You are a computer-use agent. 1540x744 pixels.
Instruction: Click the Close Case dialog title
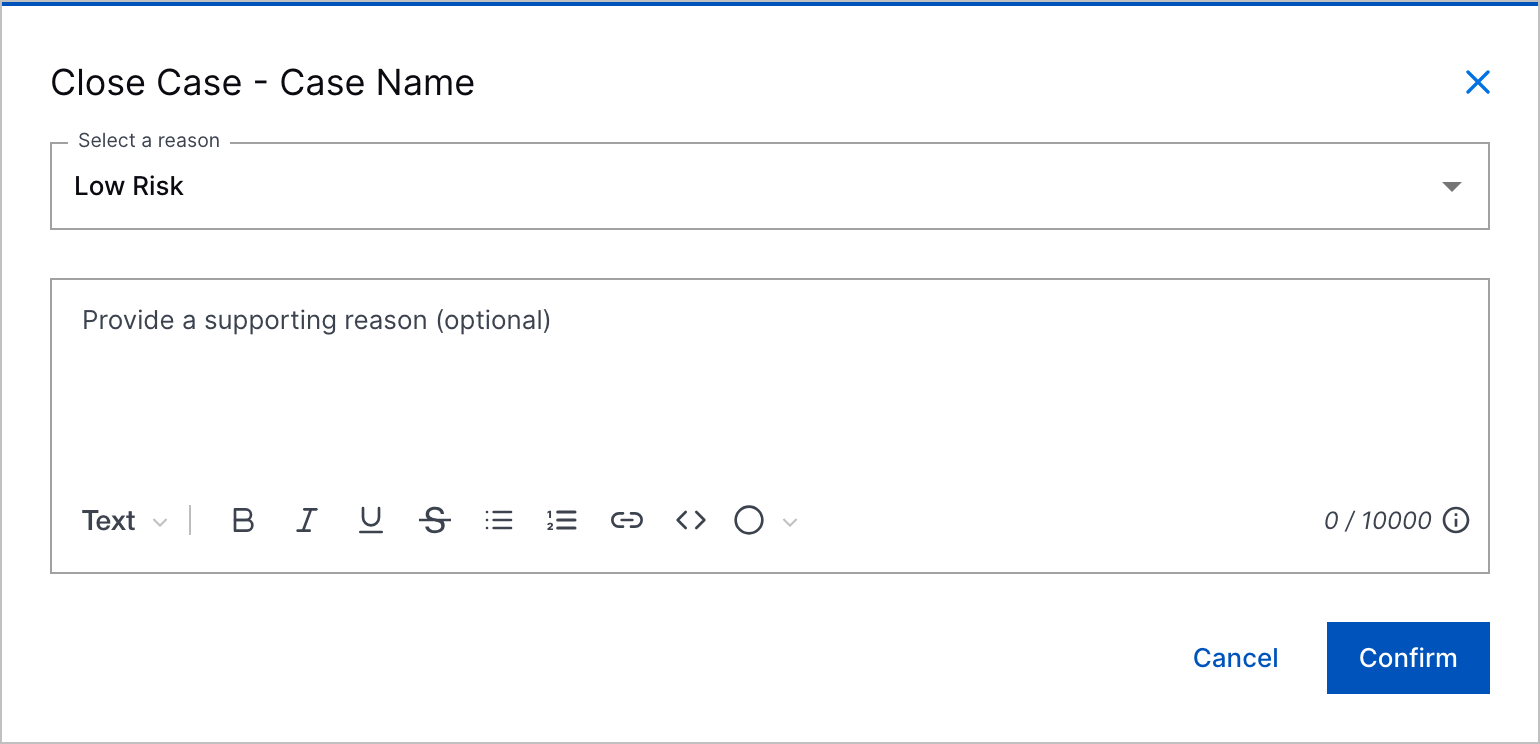pos(263,82)
